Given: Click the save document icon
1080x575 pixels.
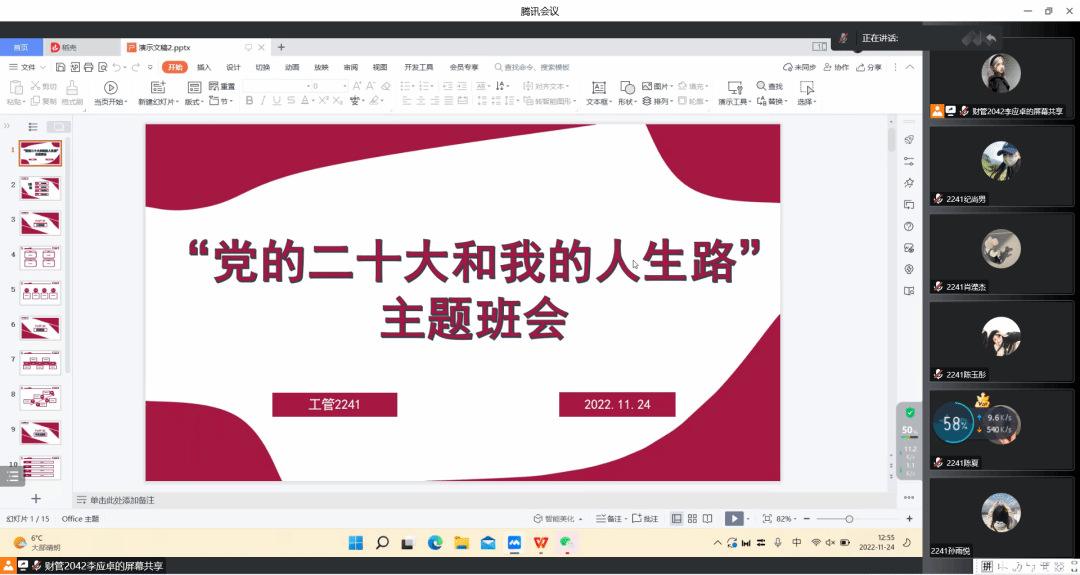Looking at the screenshot, I should [x=61, y=67].
